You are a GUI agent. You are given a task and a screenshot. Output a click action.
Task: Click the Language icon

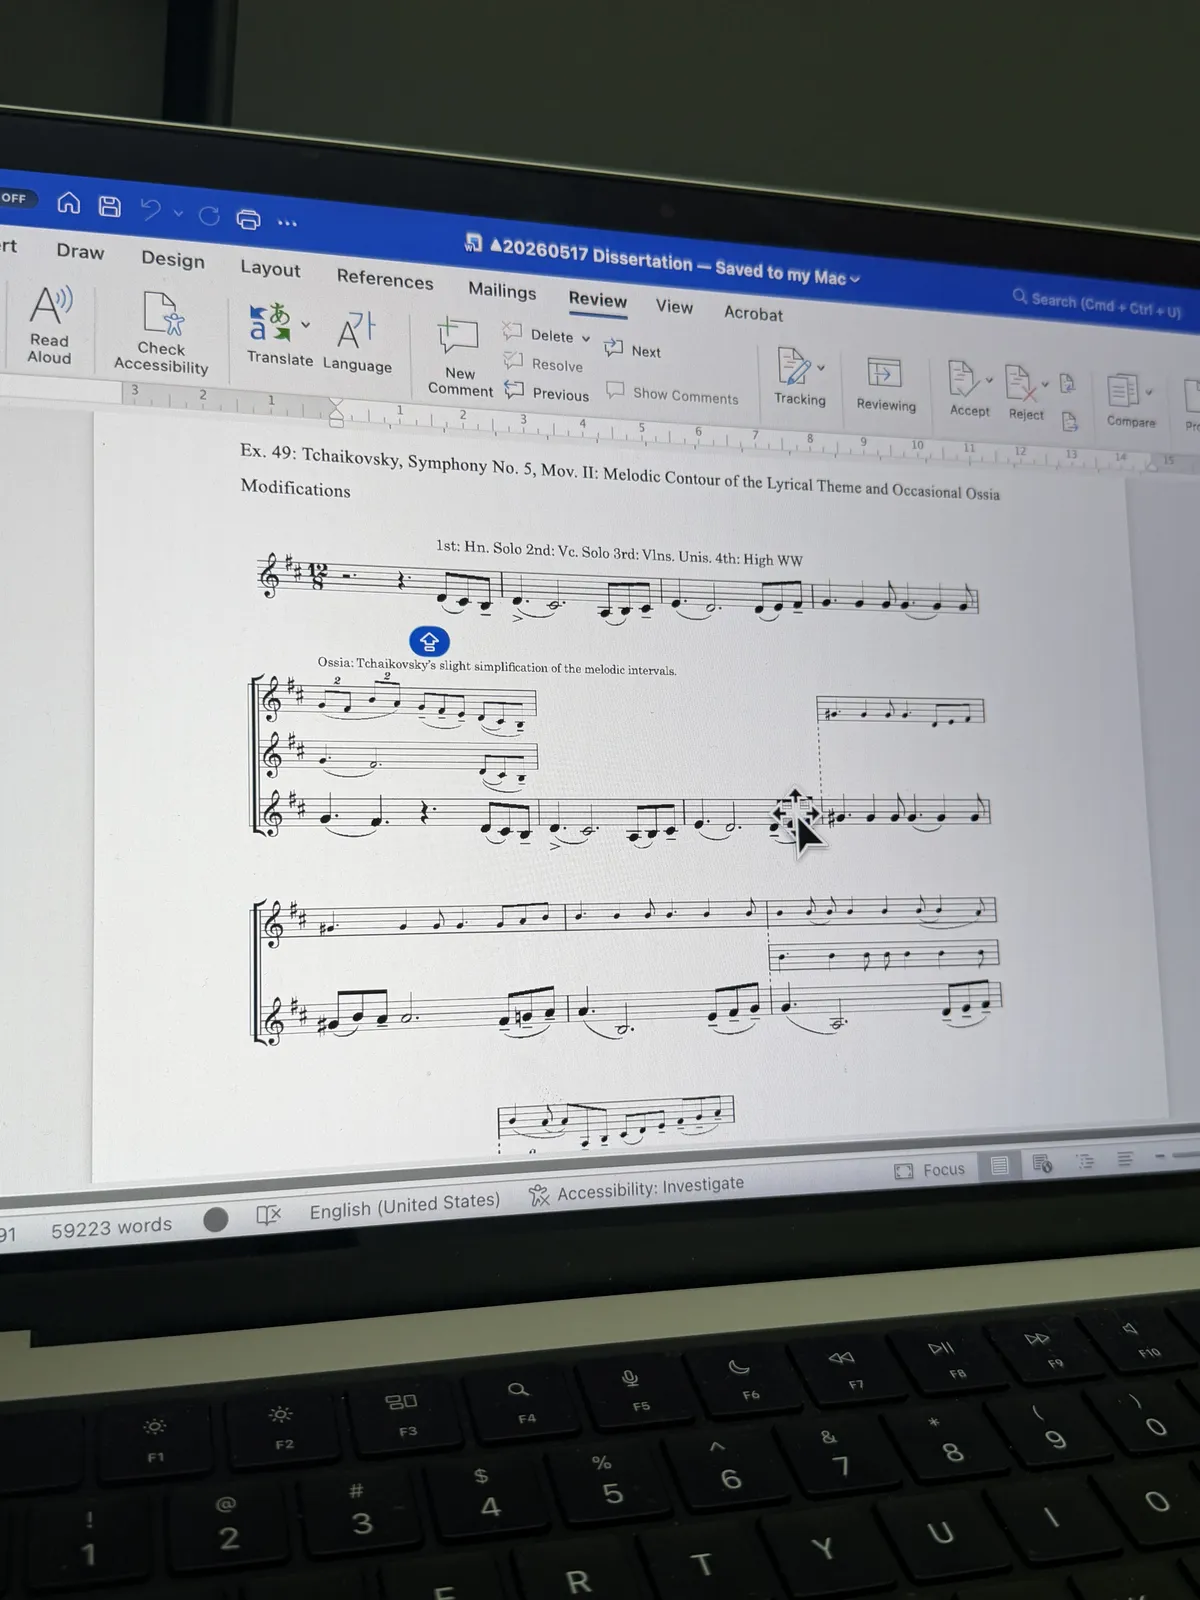(356, 329)
